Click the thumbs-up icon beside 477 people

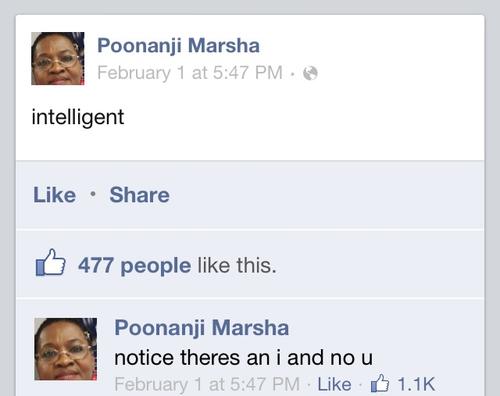[x=50, y=262]
